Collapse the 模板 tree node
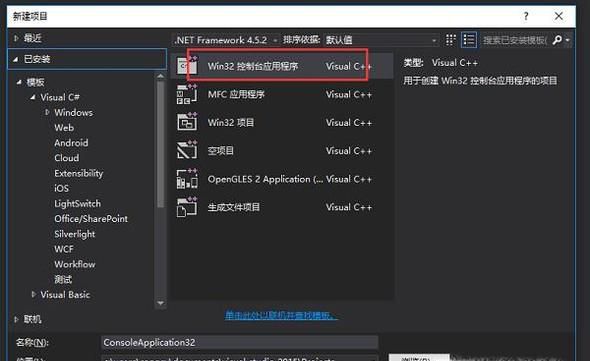Viewport: 590px width, 361px height. click(x=19, y=82)
